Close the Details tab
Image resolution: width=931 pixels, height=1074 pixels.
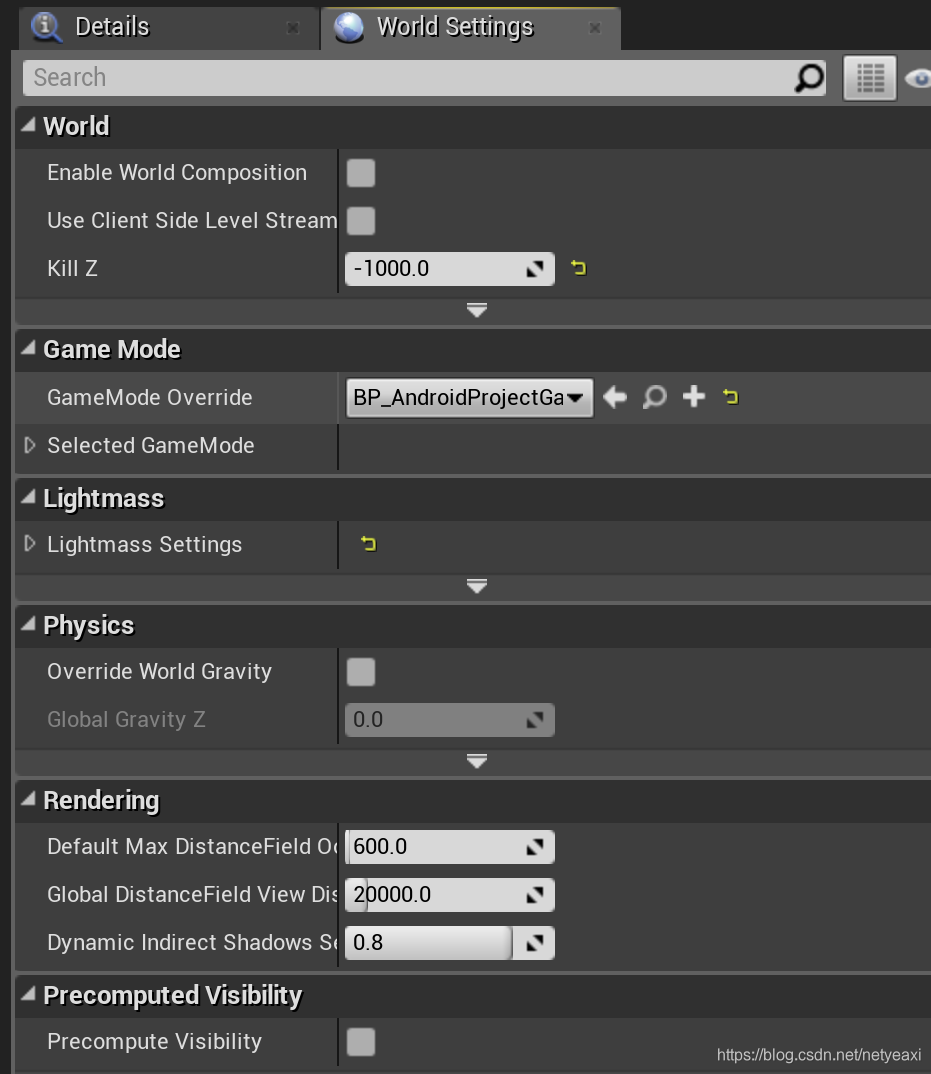tap(293, 28)
